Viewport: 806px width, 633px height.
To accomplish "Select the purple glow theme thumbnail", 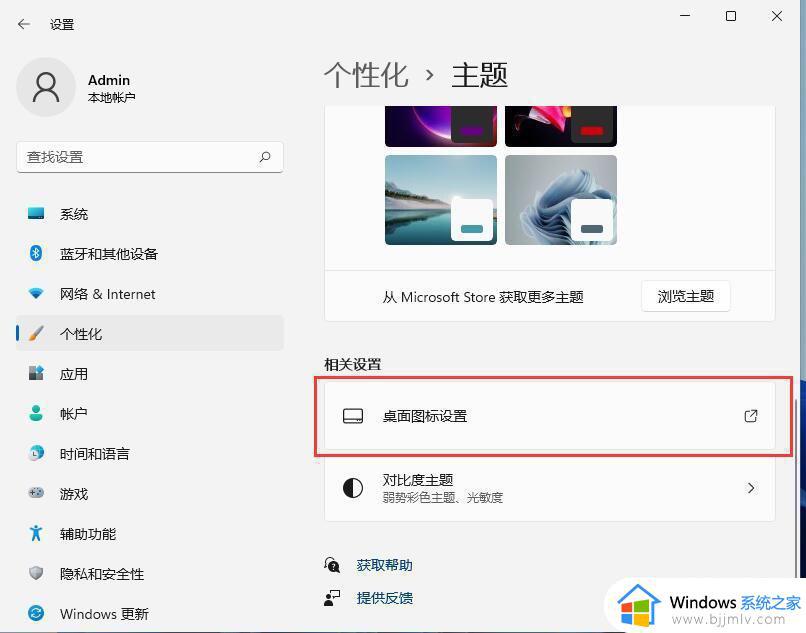I will click(x=441, y=126).
